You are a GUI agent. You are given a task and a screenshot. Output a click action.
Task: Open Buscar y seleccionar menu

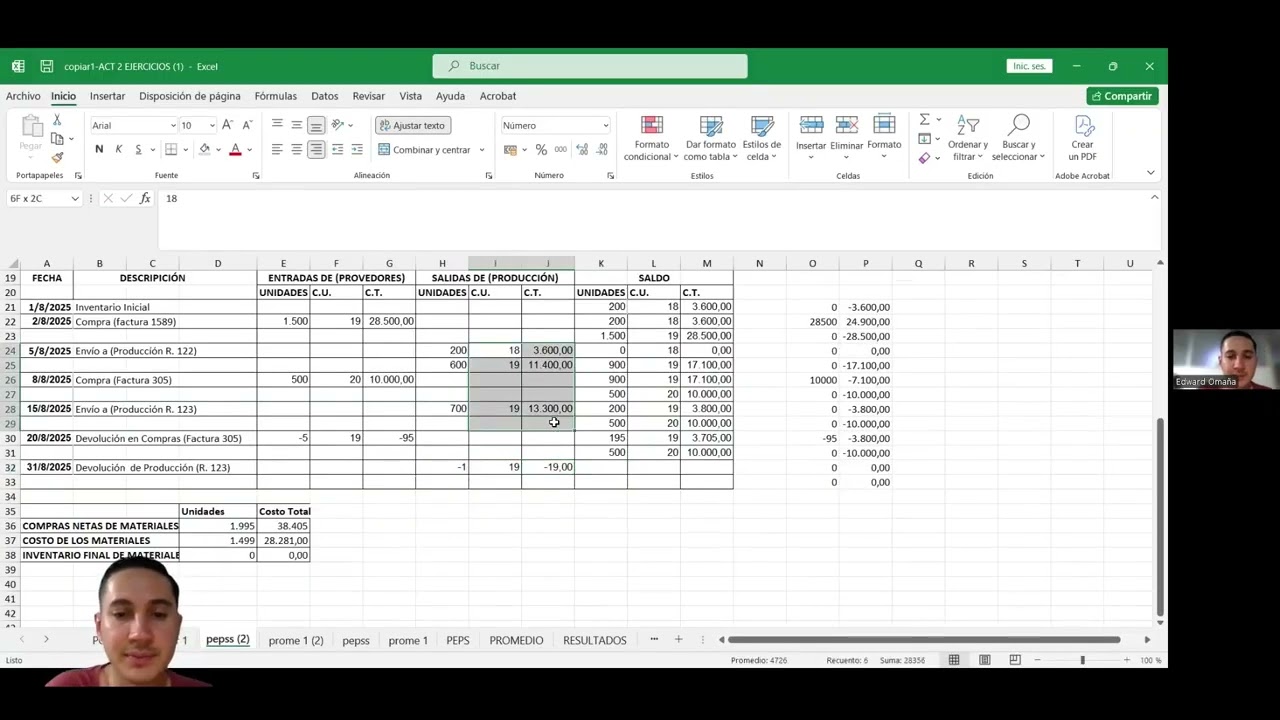(x=1018, y=138)
